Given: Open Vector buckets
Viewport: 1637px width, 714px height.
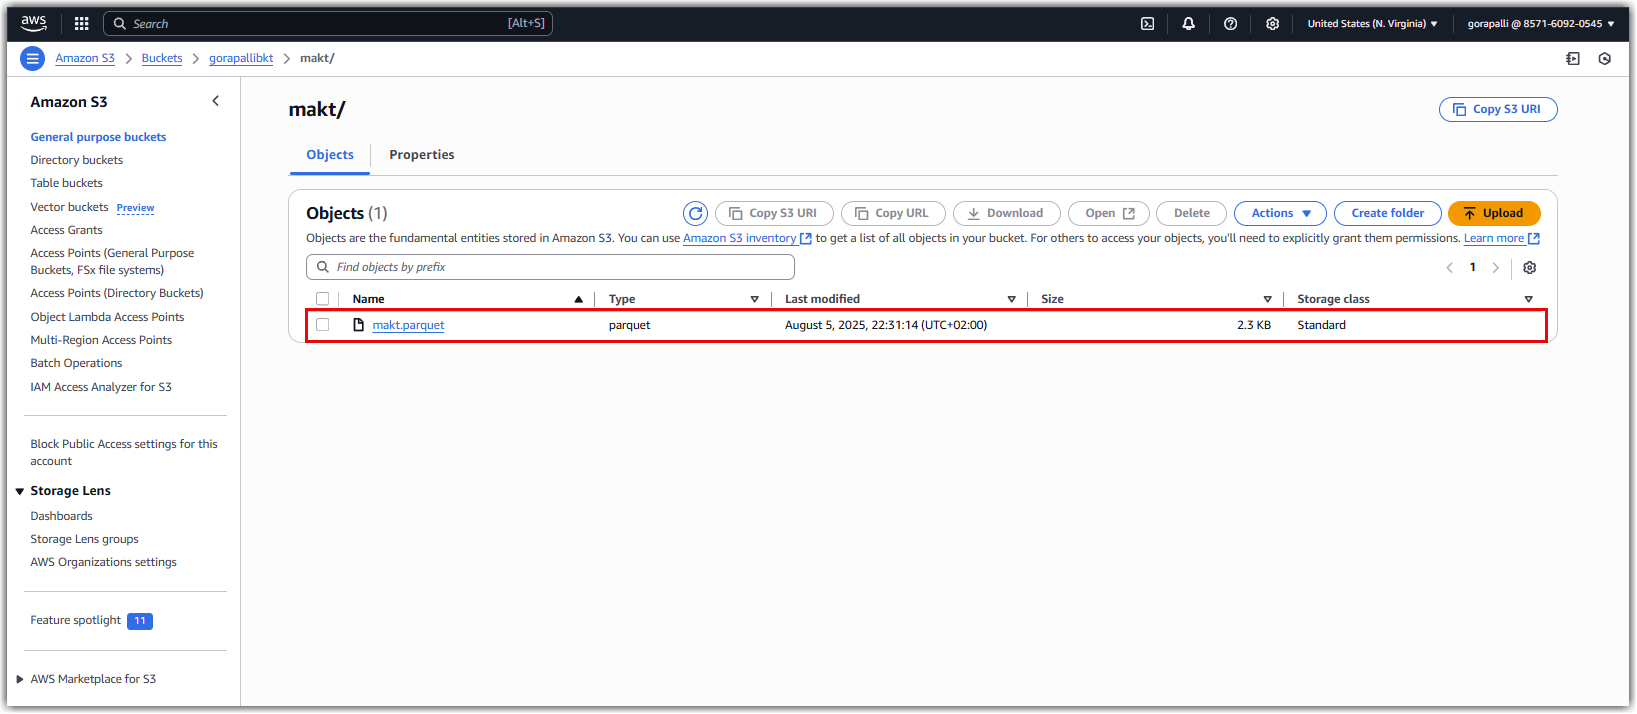Looking at the screenshot, I should (x=69, y=207).
